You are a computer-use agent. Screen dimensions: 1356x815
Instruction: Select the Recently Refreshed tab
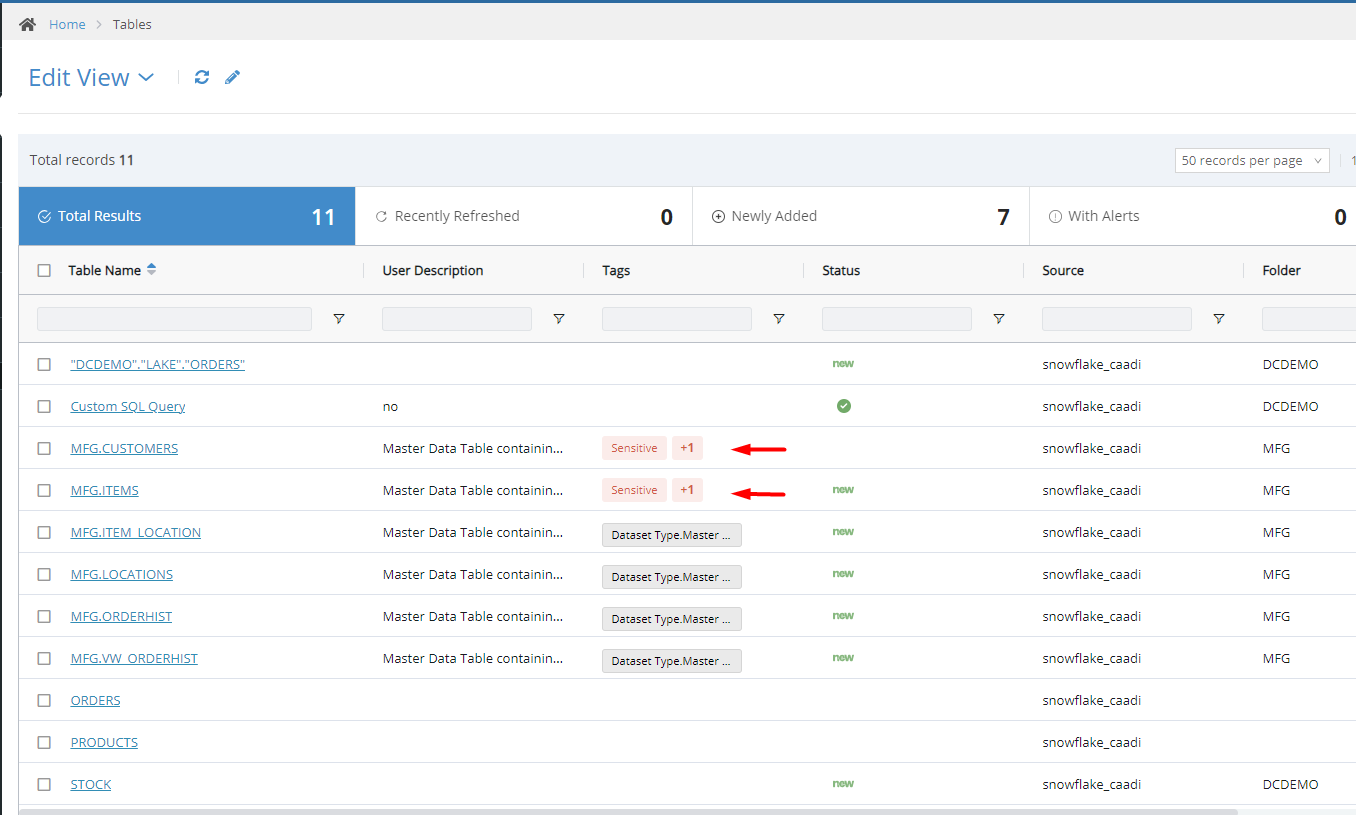click(524, 216)
